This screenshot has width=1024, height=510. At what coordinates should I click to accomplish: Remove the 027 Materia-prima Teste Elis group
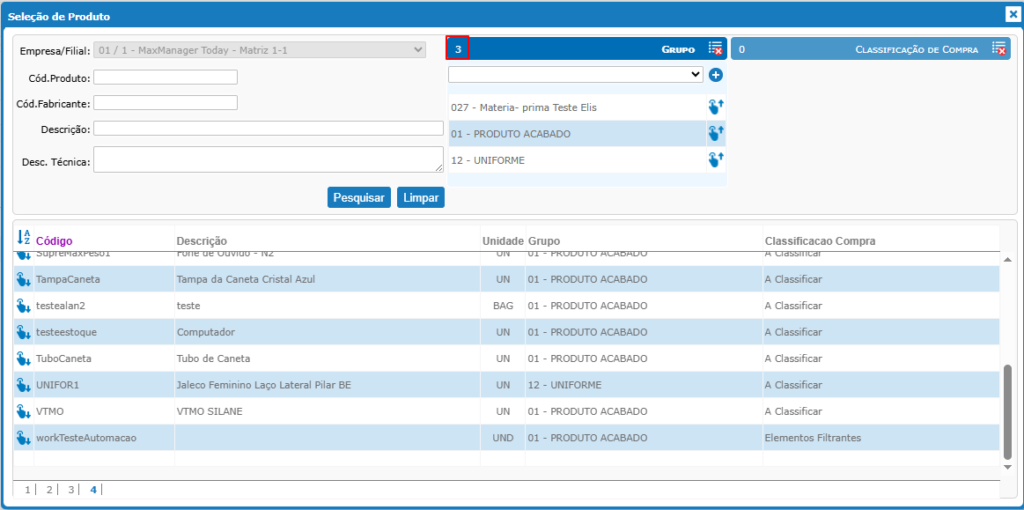pyautogui.click(x=715, y=107)
